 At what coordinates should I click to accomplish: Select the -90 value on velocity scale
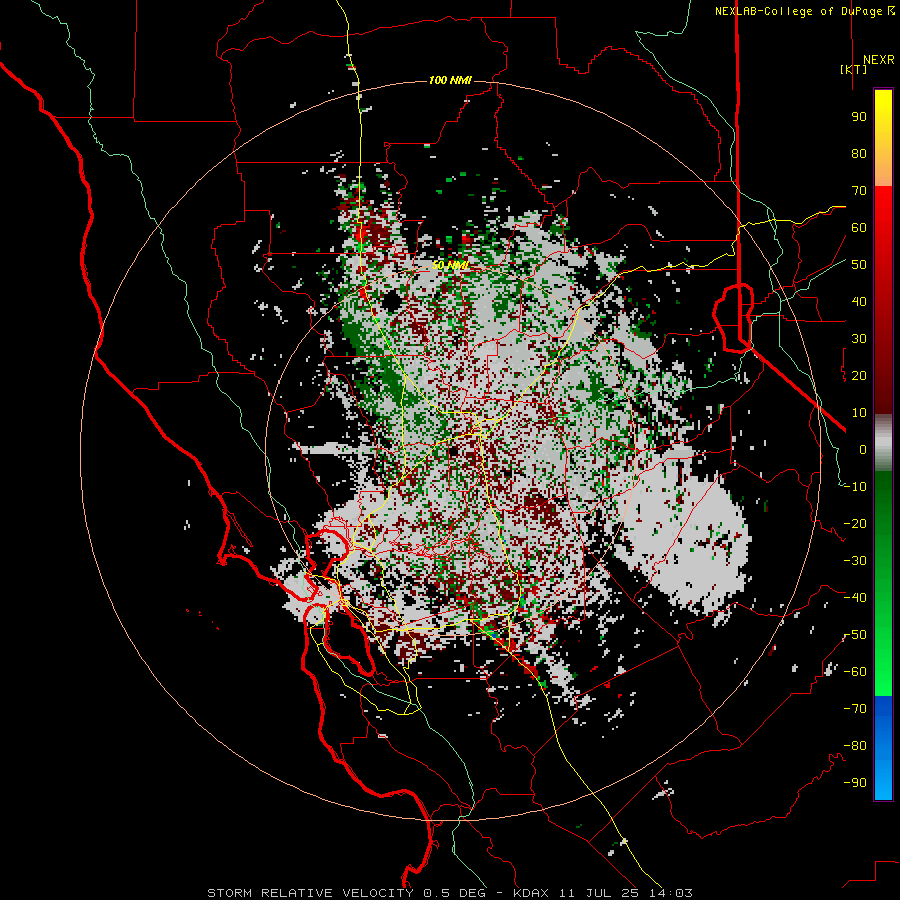(855, 783)
